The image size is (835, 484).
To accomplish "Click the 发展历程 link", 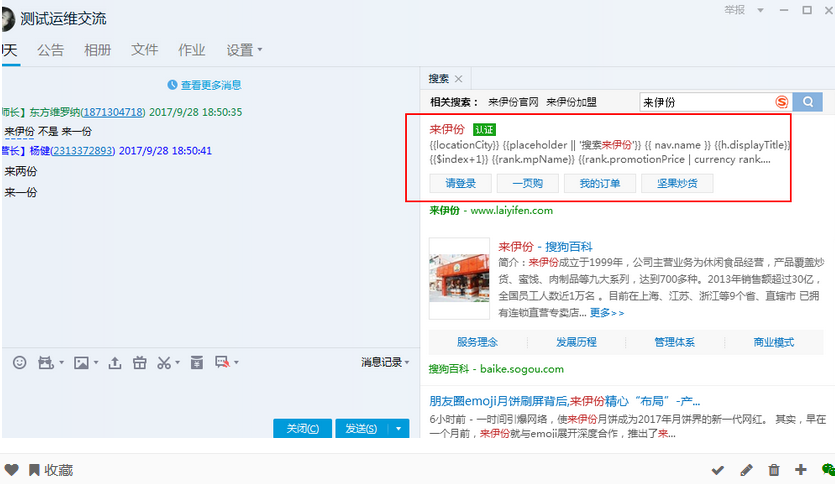I will click(576, 342).
